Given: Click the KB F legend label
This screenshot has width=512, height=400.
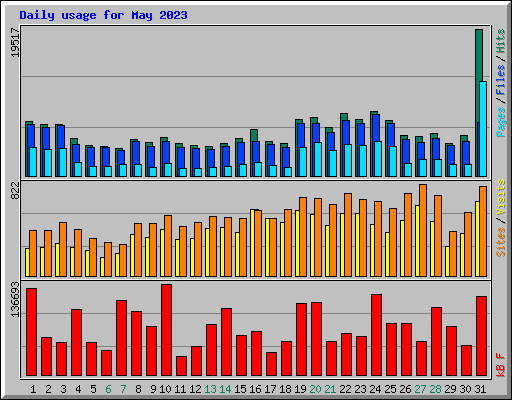Looking at the screenshot, I should click(x=501, y=365).
